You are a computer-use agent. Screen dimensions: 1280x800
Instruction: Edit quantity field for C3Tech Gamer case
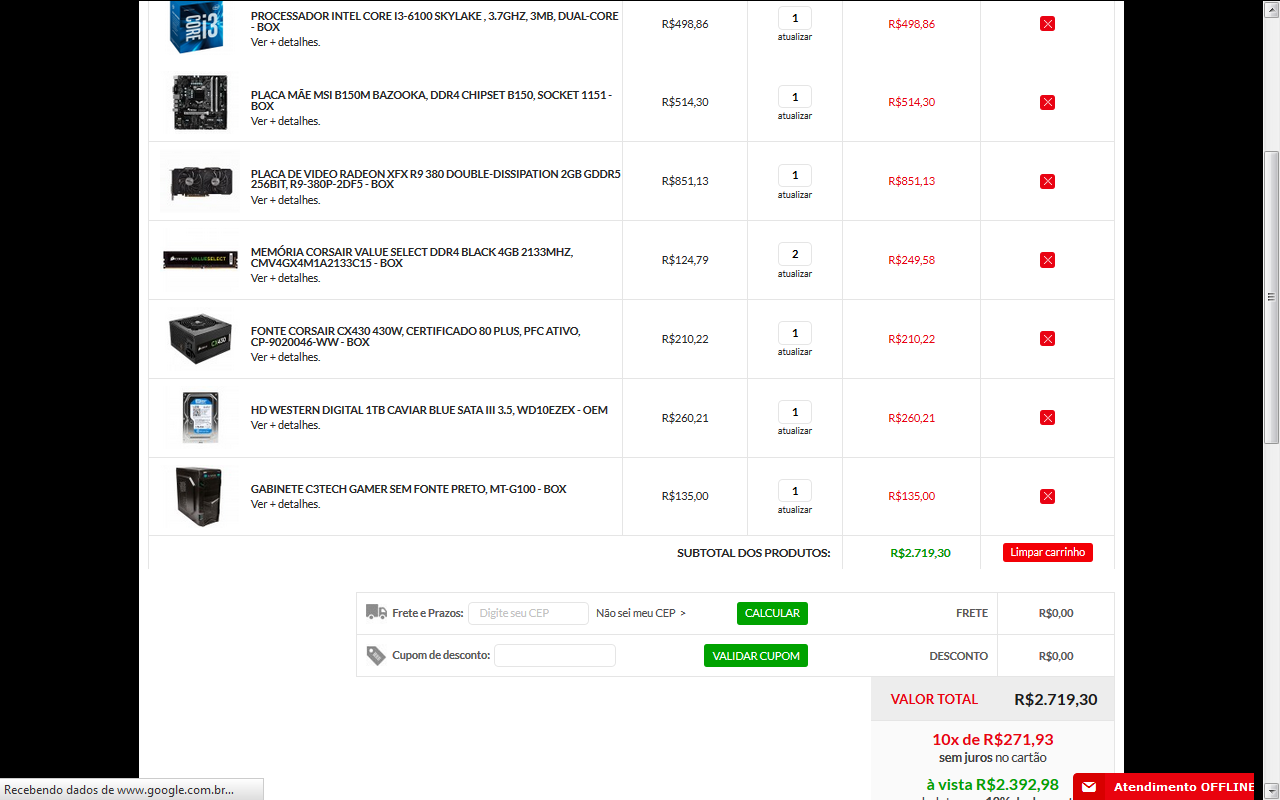[x=795, y=491]
